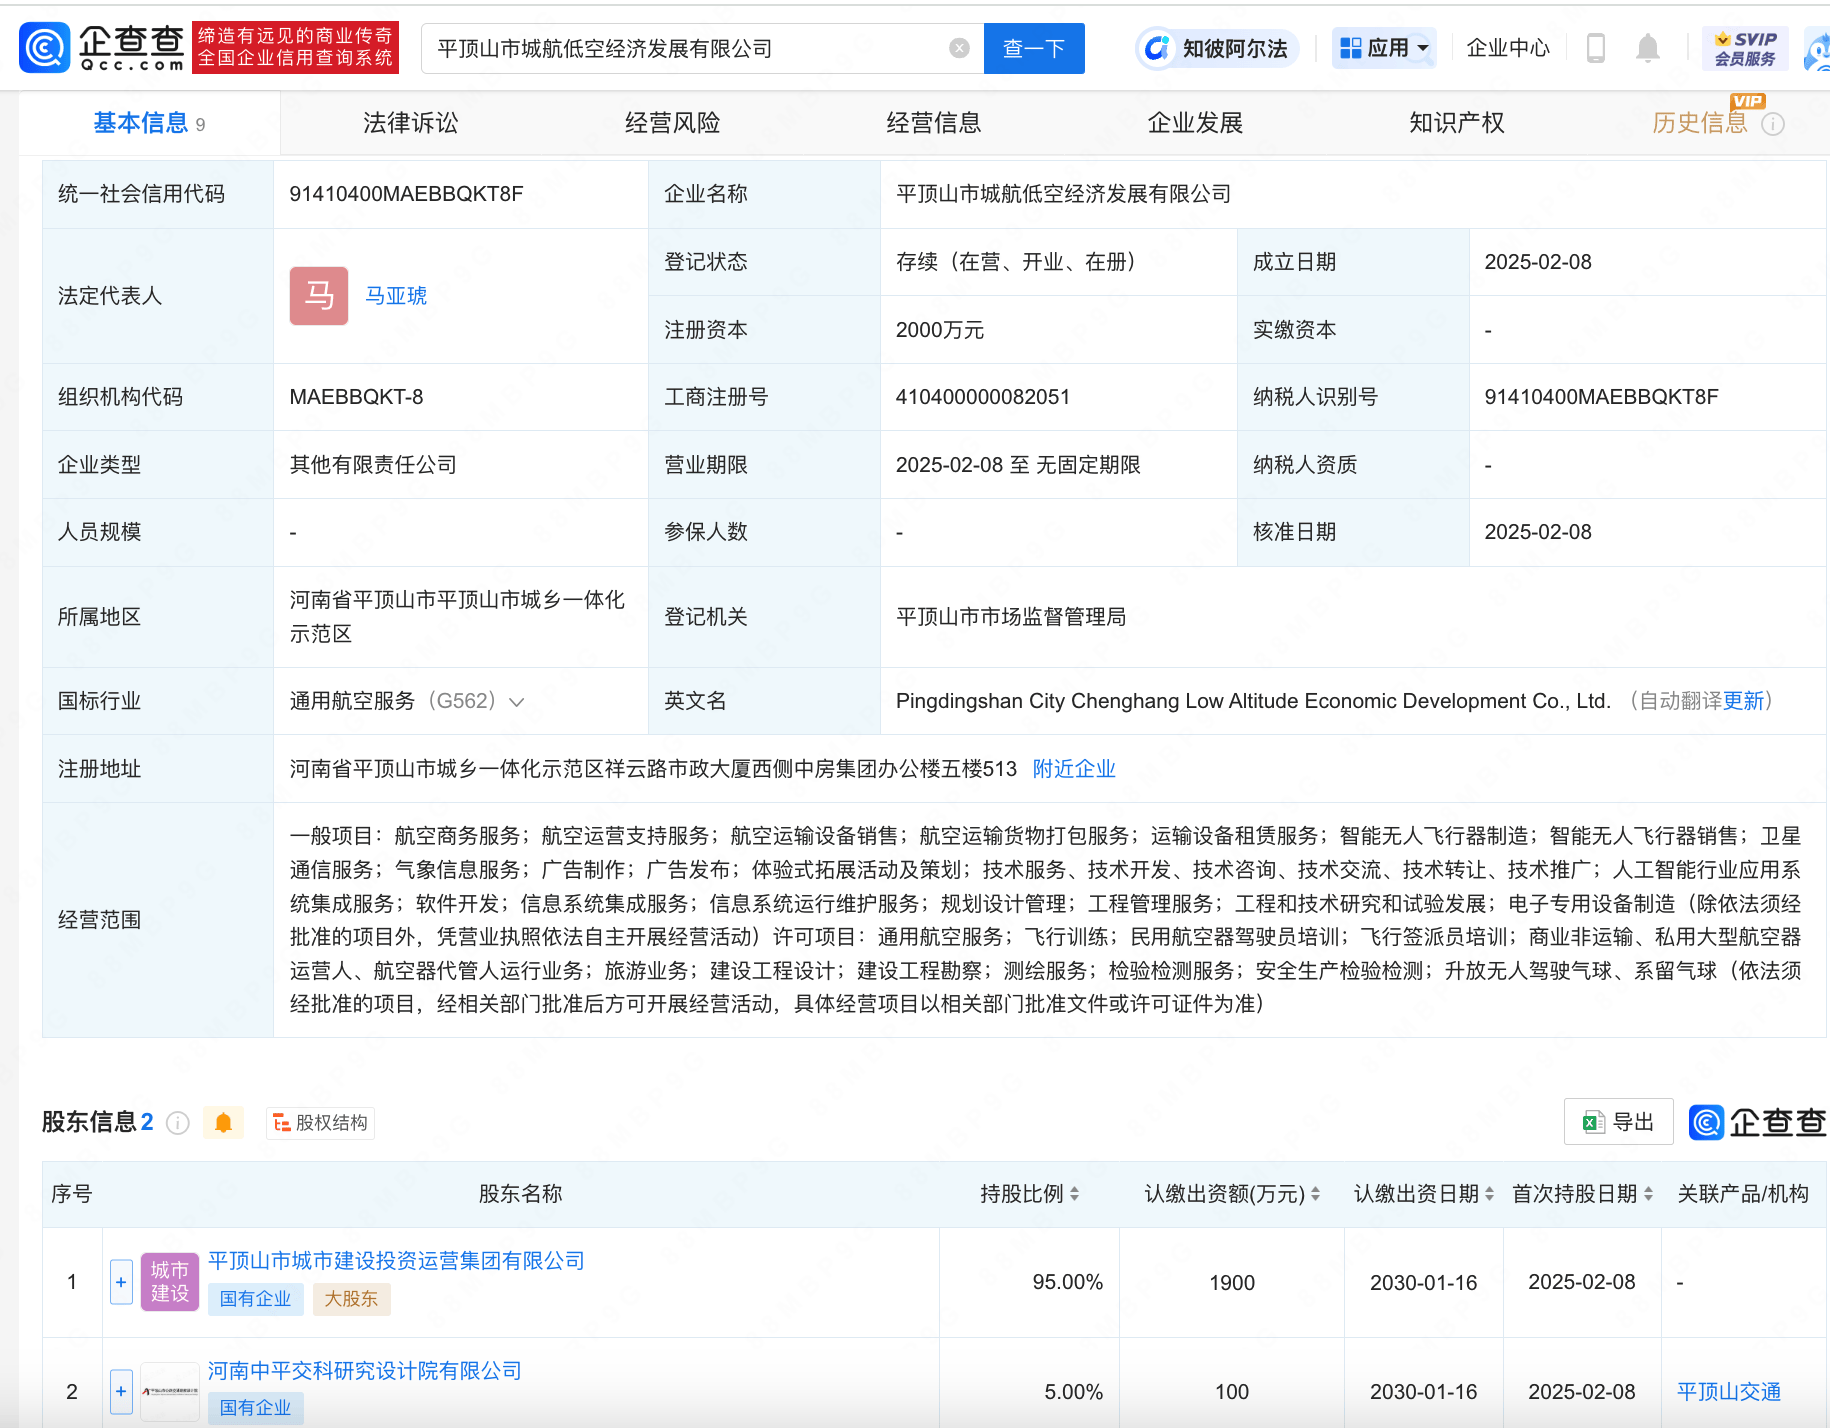Select credit code 91410400MAEBBQKT8F text
This screenshot has height=1428, width=1830.
pyautogui.click(x=406, y=194)
